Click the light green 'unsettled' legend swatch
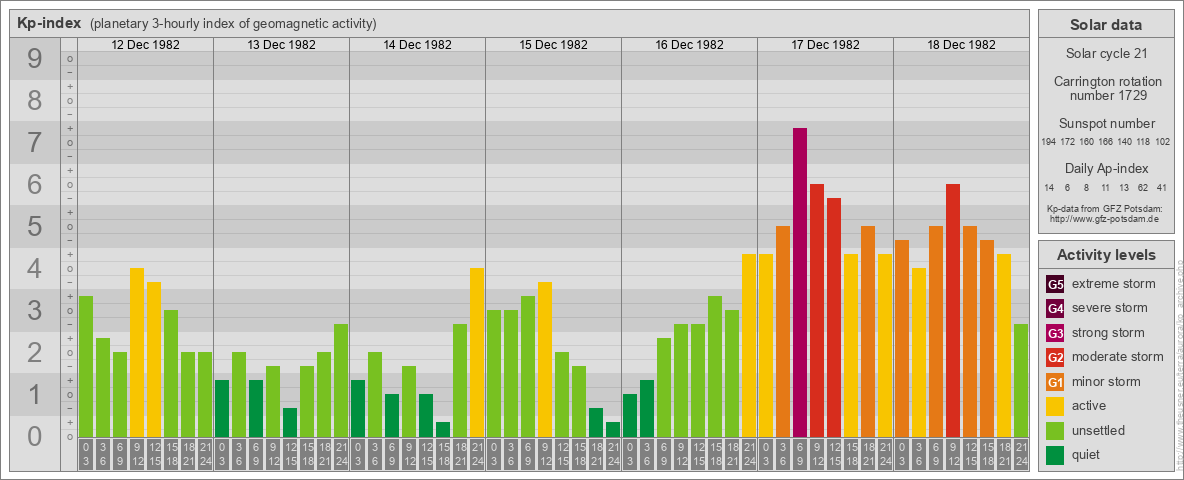 pos(1055,430)
